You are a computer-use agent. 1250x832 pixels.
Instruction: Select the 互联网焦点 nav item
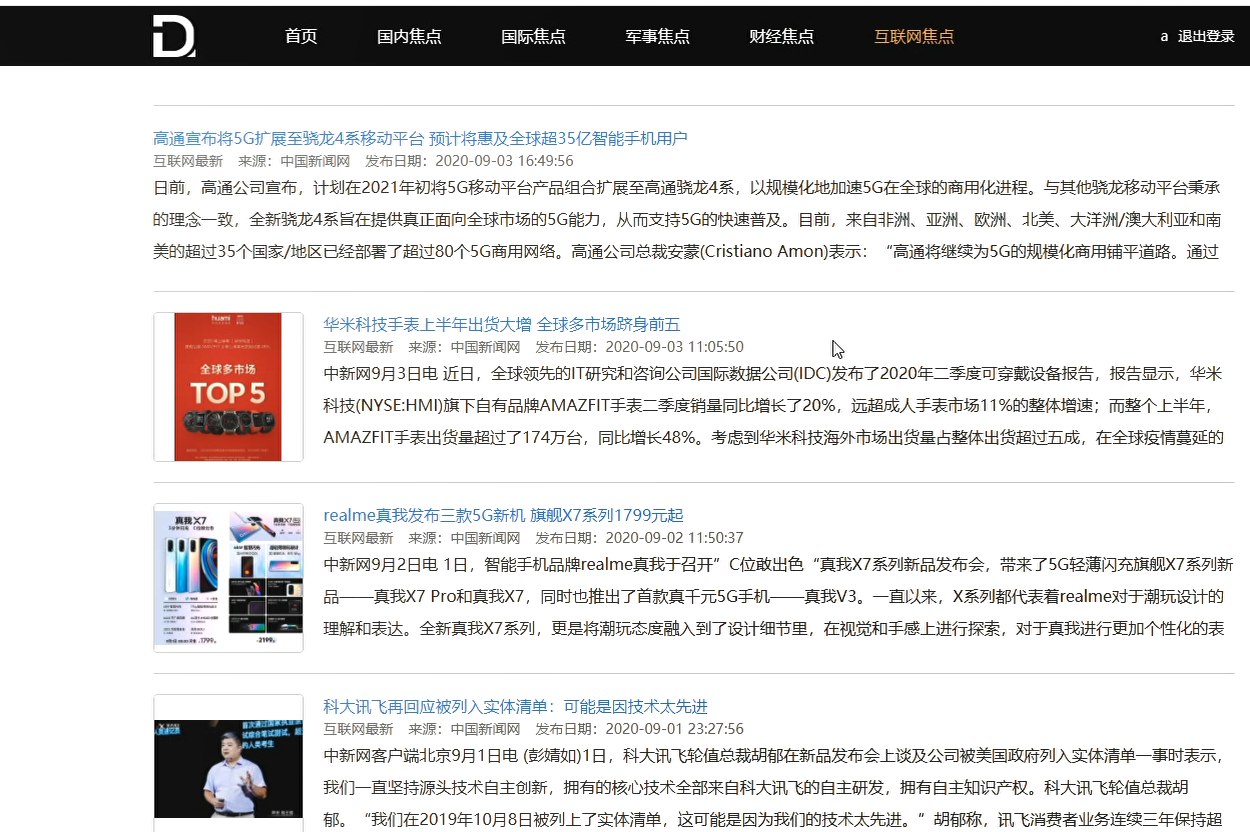pos(914,37)
